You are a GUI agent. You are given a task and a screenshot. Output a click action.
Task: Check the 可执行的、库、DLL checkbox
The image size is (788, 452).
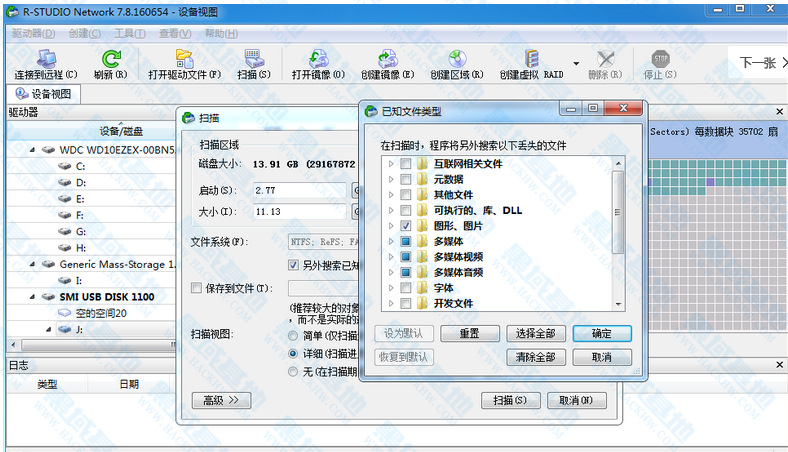pos(406,210)
